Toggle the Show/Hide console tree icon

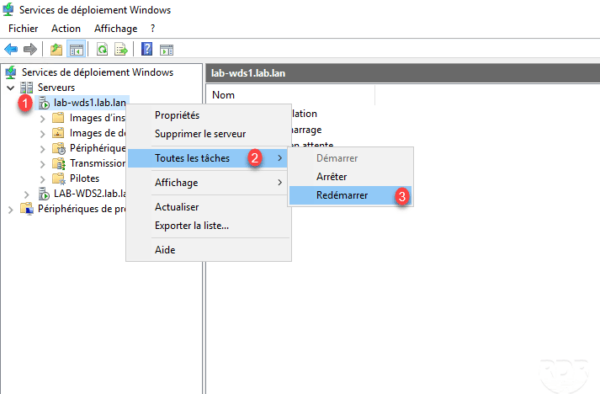point(76,50)
